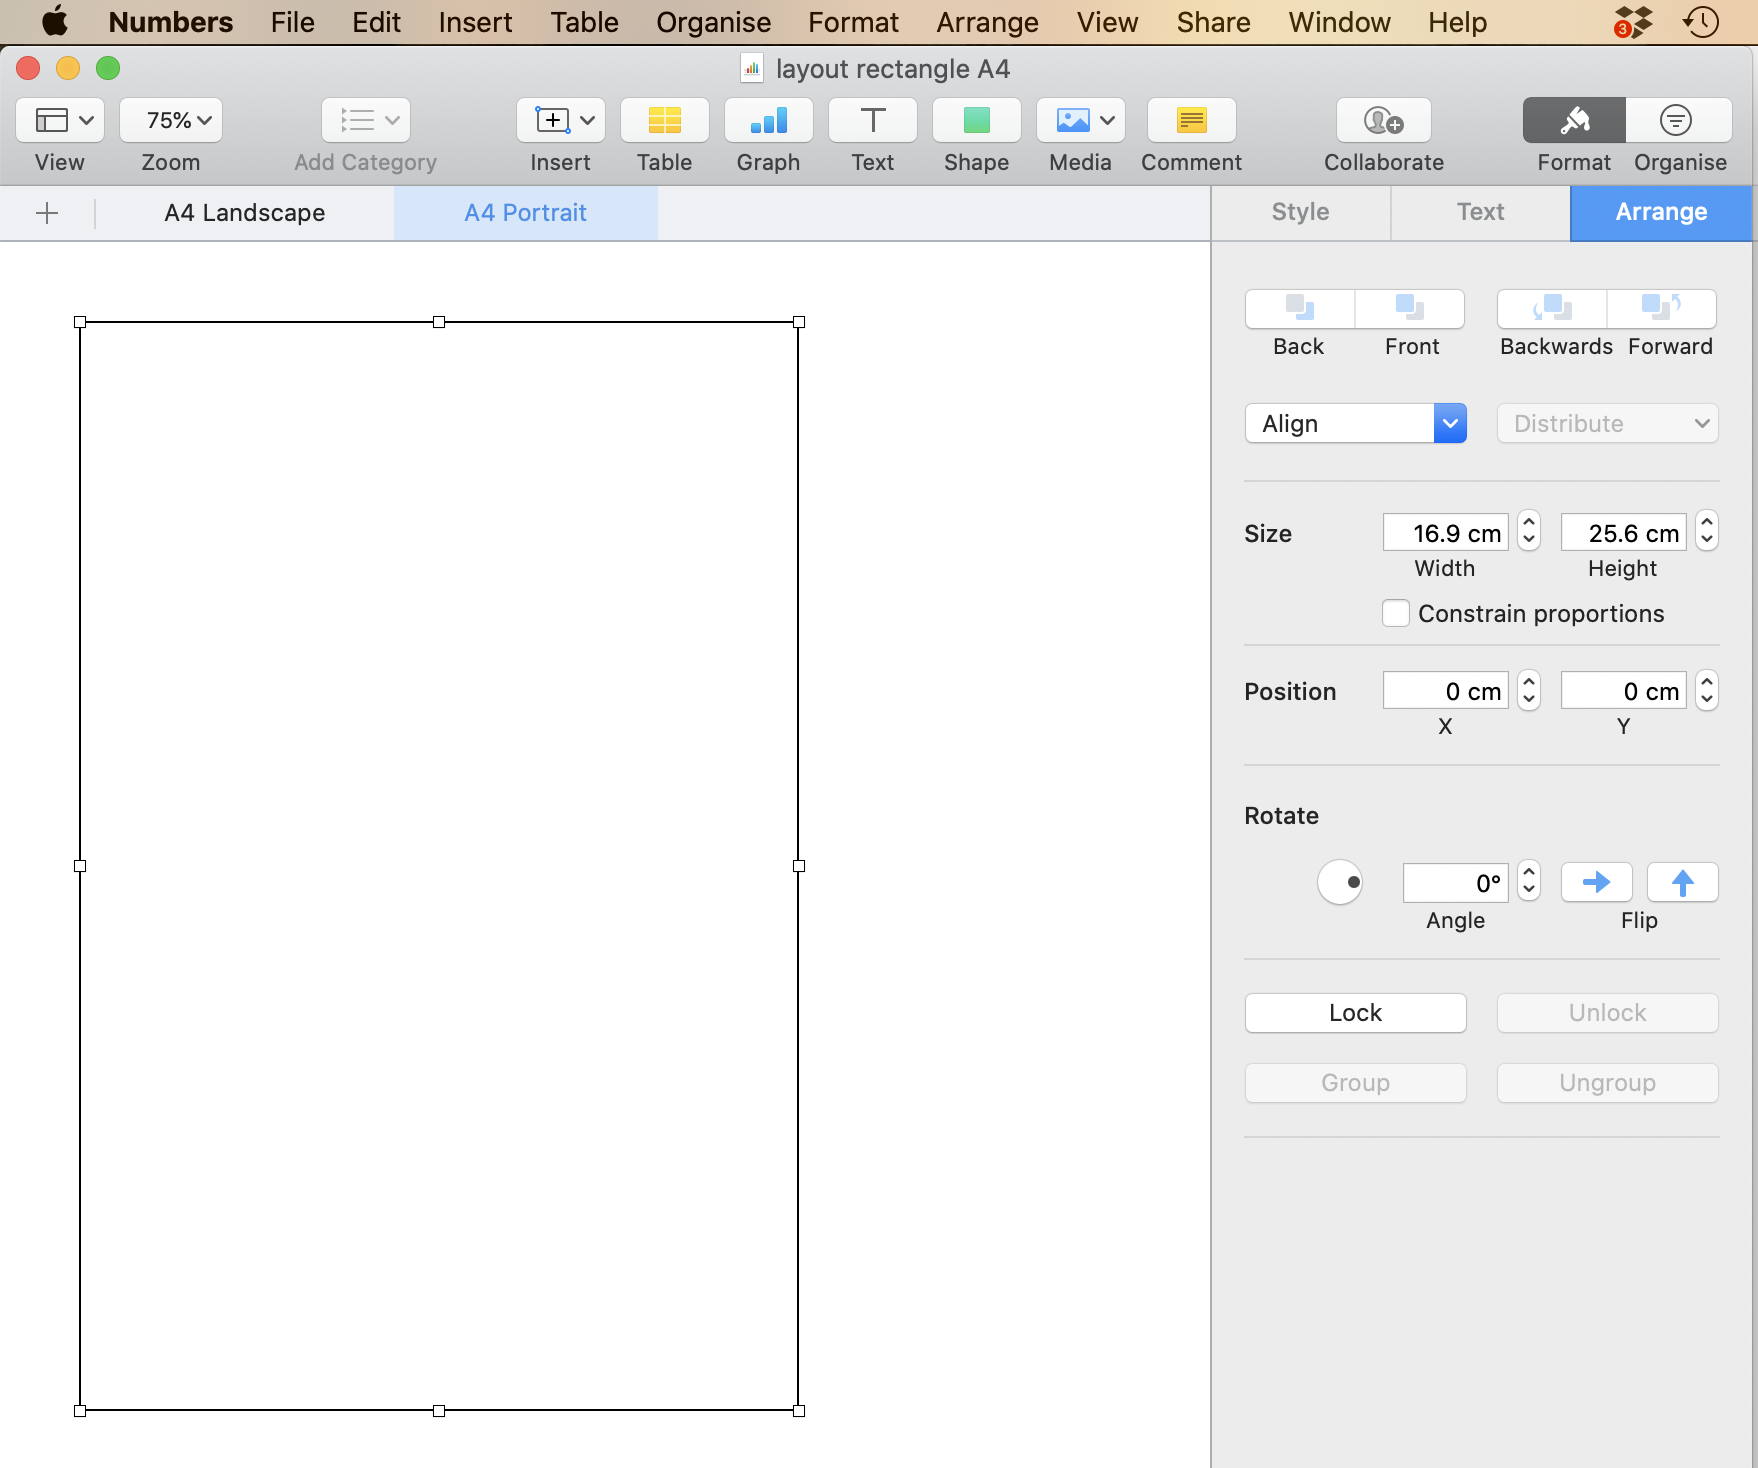Click the Width size input field
The height and width of the screenshot is (1468, 1758).
point(1445,533)
